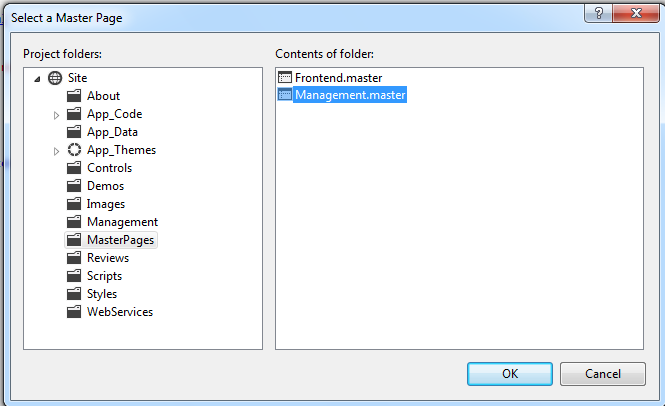This screenshot has width=665, height=406.
Task: Expand the App_Code folder
Action: coord(57,115)
